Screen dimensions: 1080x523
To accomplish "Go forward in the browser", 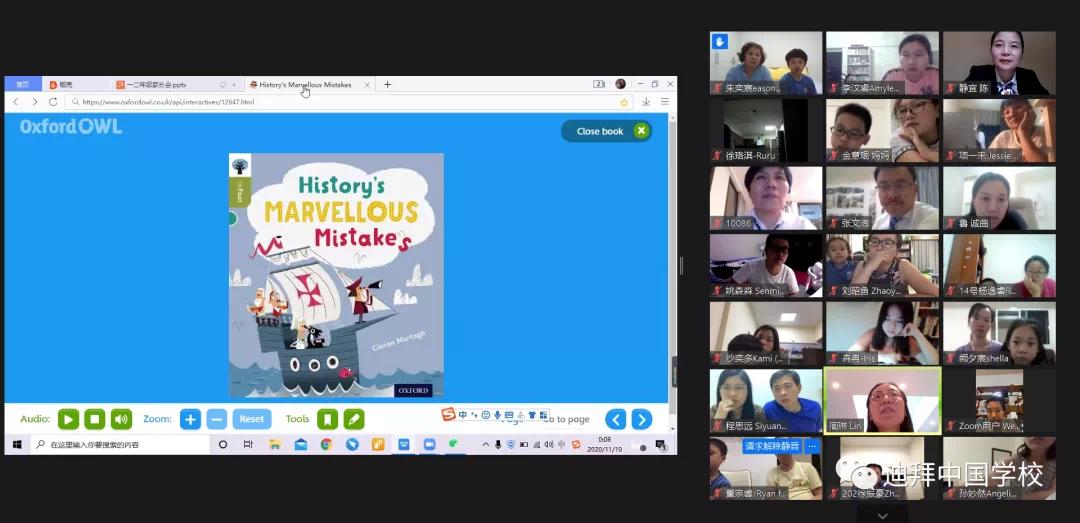I will [x=34, y=101].
